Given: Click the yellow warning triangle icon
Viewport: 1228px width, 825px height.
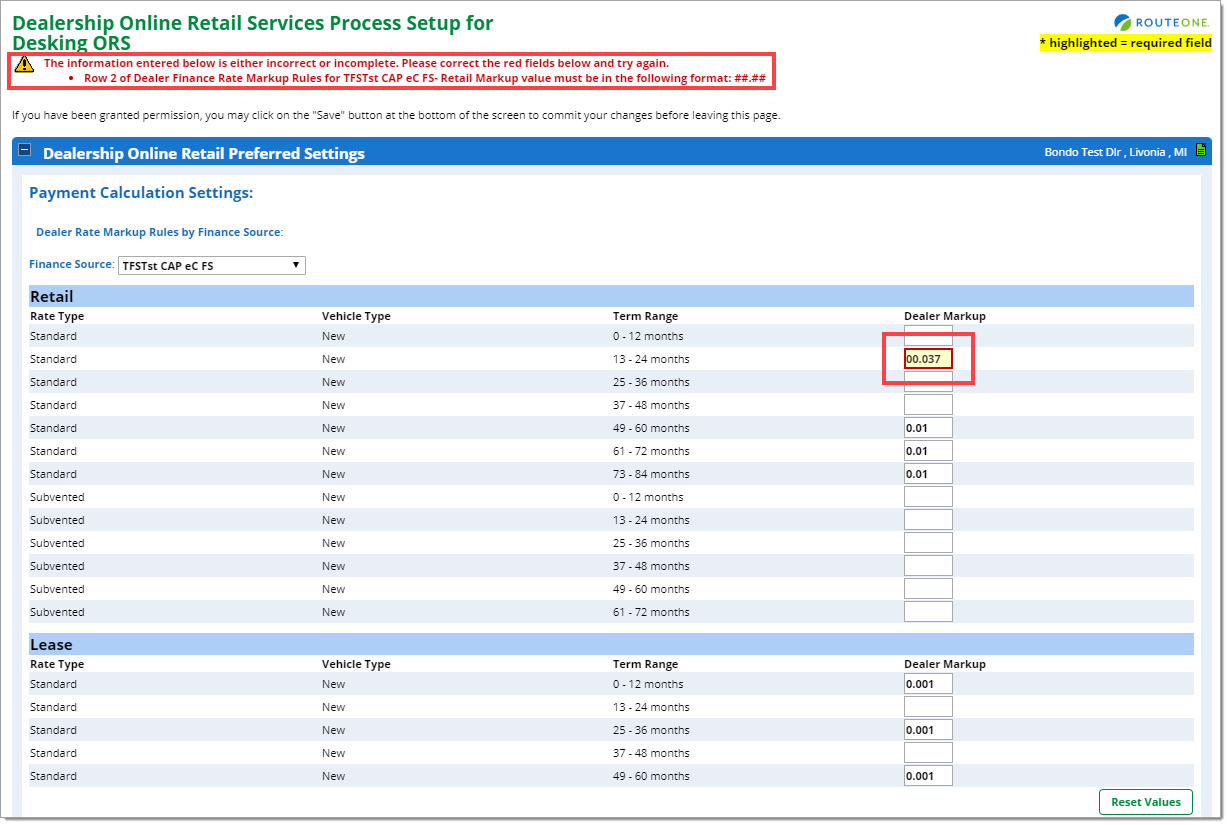Looking at the screenshot, I should tap(24, 63).
